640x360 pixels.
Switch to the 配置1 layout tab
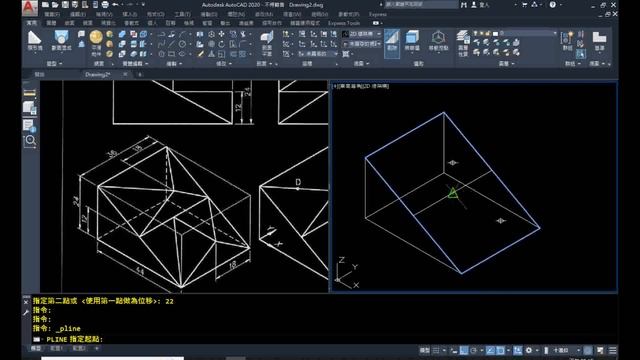point(57,349)
